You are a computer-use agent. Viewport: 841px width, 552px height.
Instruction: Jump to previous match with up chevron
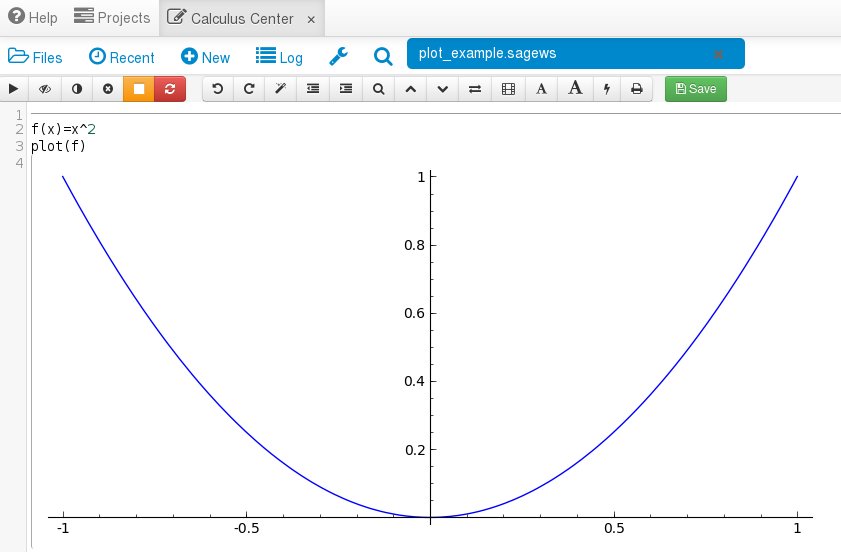[x=410, y=89]
